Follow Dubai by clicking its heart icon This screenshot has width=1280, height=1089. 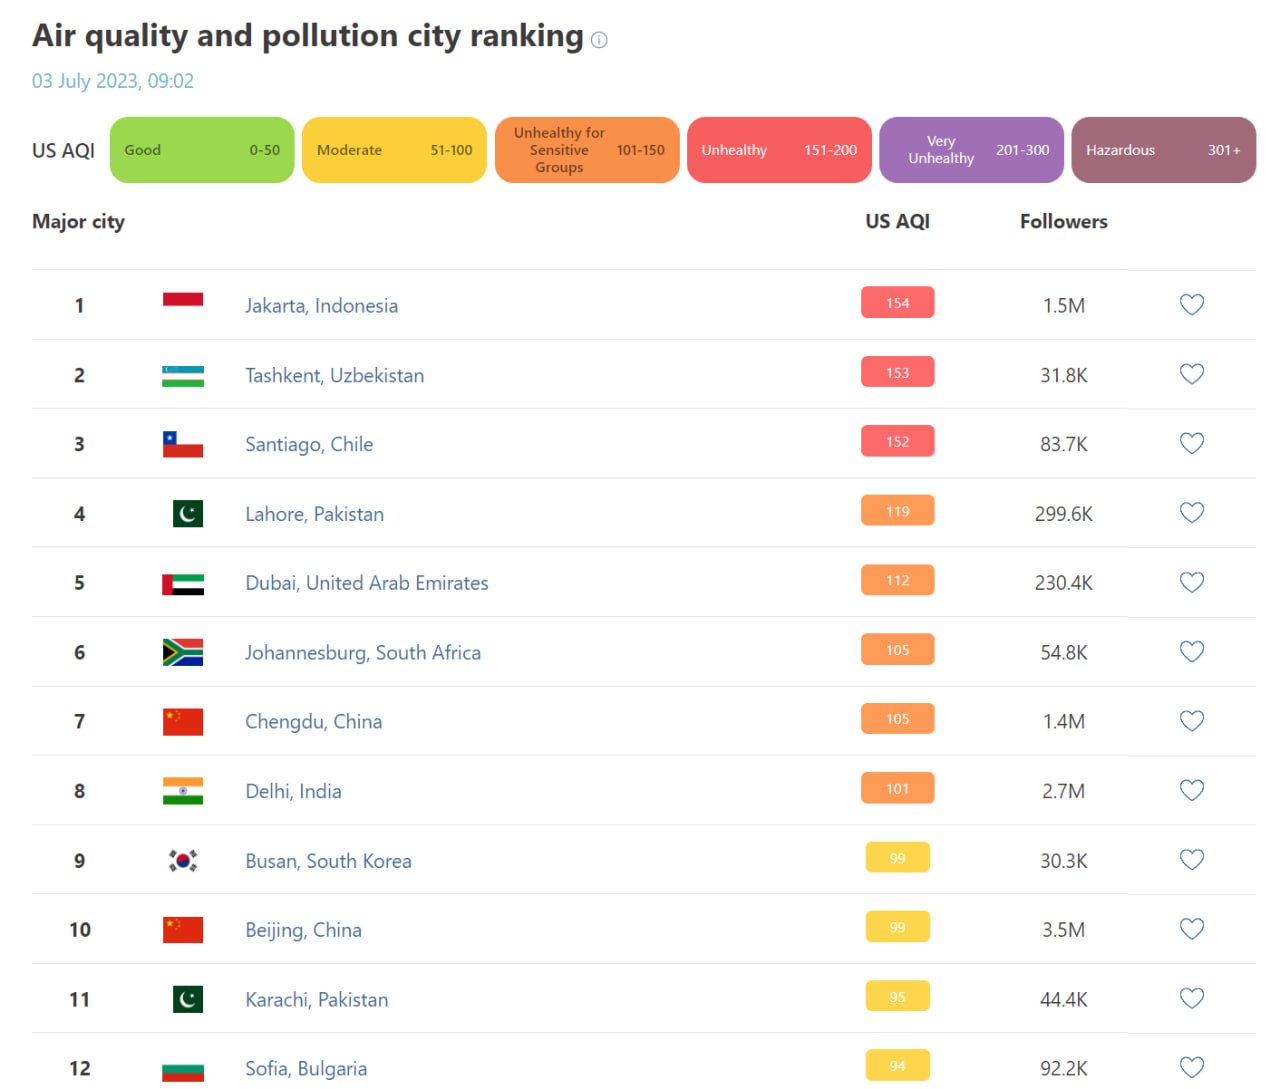tap(1191, 581)
